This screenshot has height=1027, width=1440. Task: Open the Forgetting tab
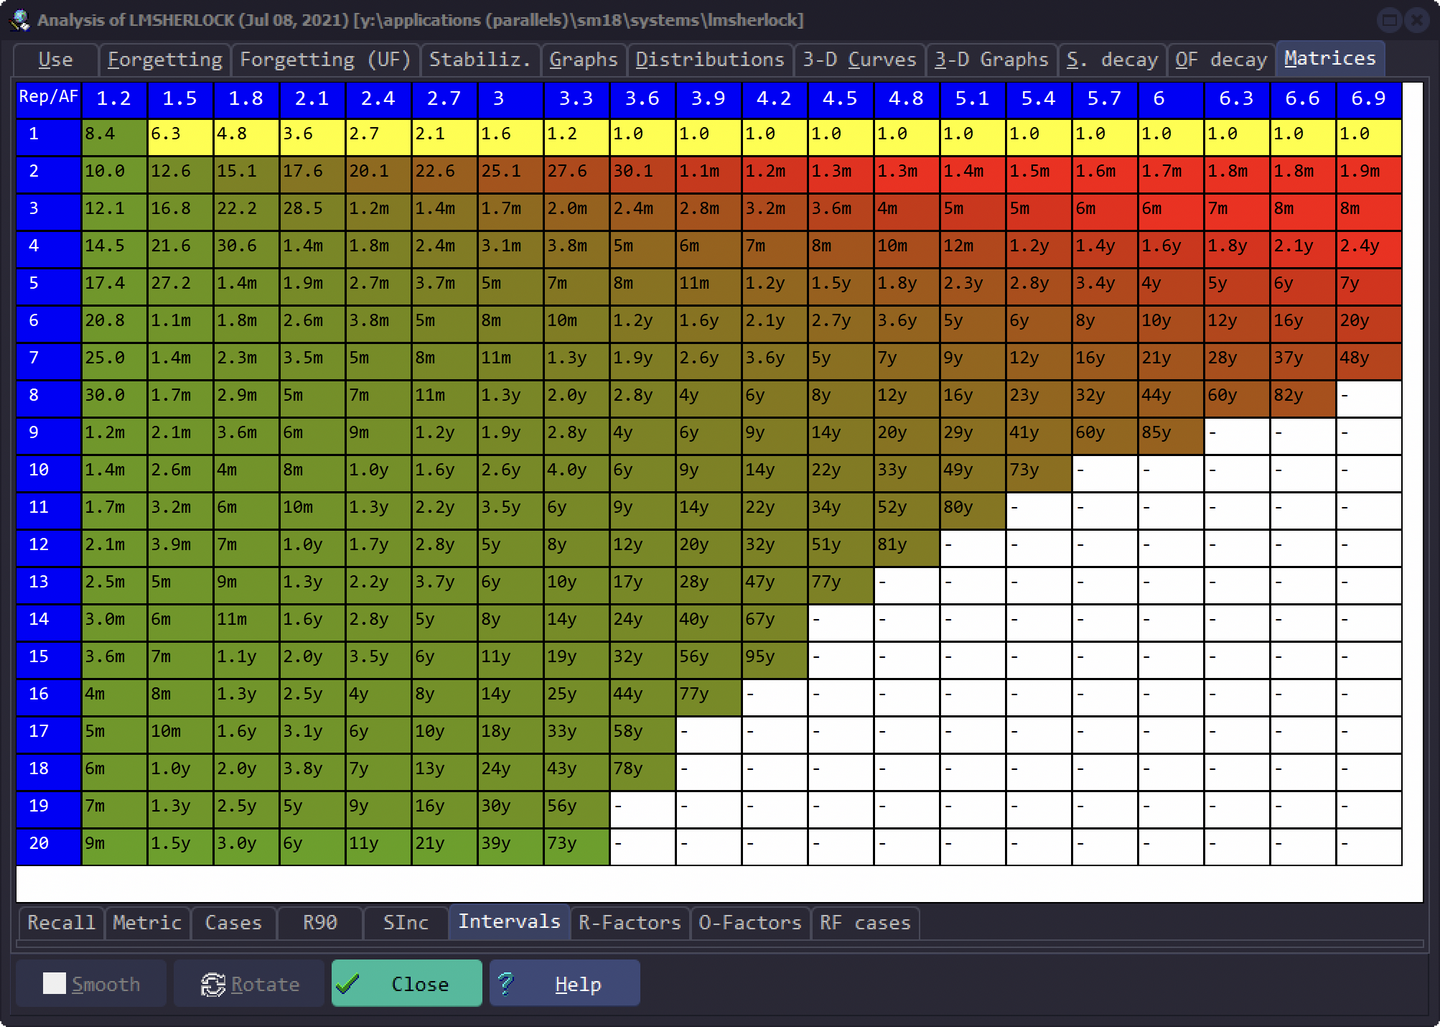(x=165, y=60)
